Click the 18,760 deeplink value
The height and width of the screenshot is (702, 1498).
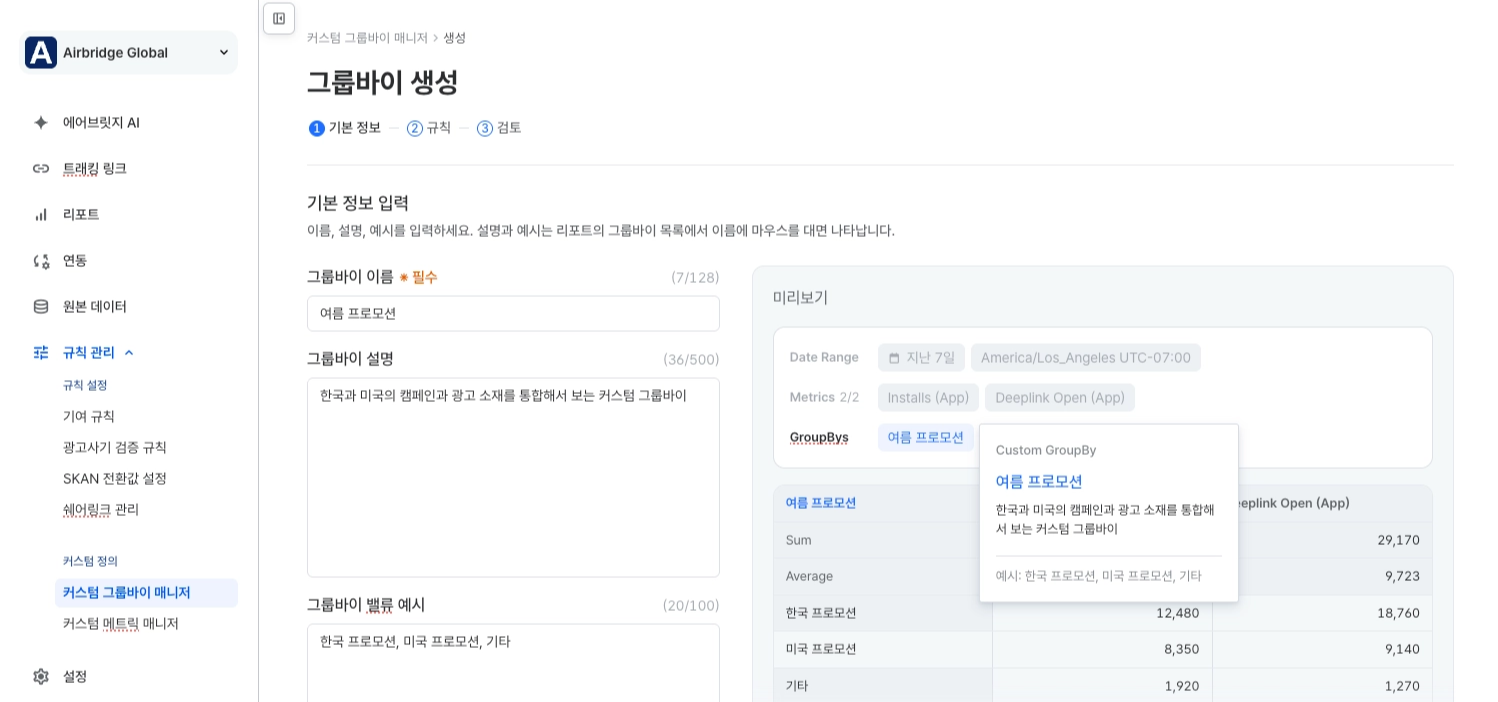click(1398, 612)
